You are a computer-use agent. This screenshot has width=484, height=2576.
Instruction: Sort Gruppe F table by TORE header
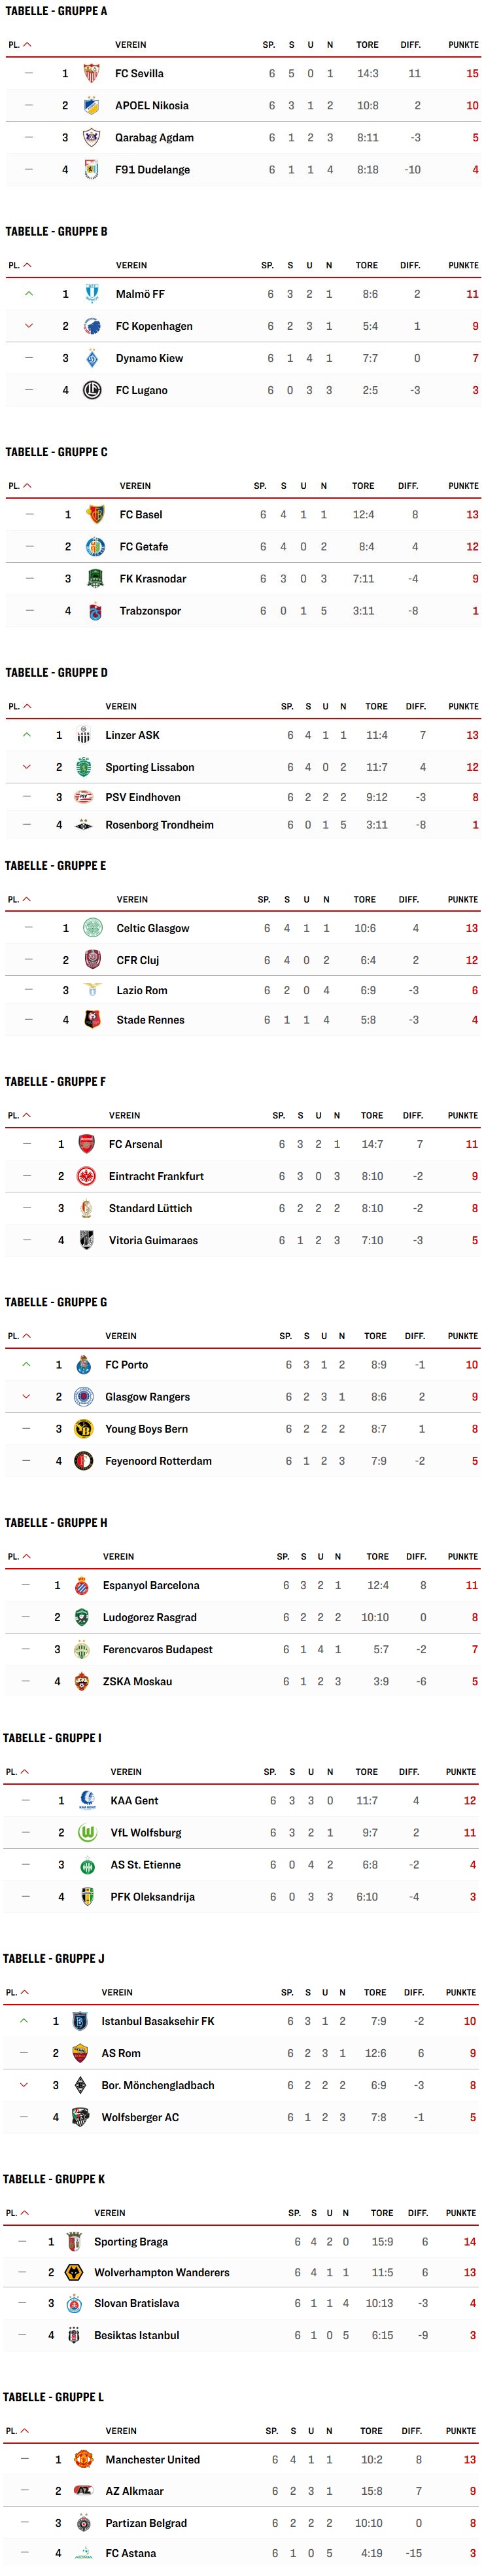pyautogui.click(x=372, y=1116)
